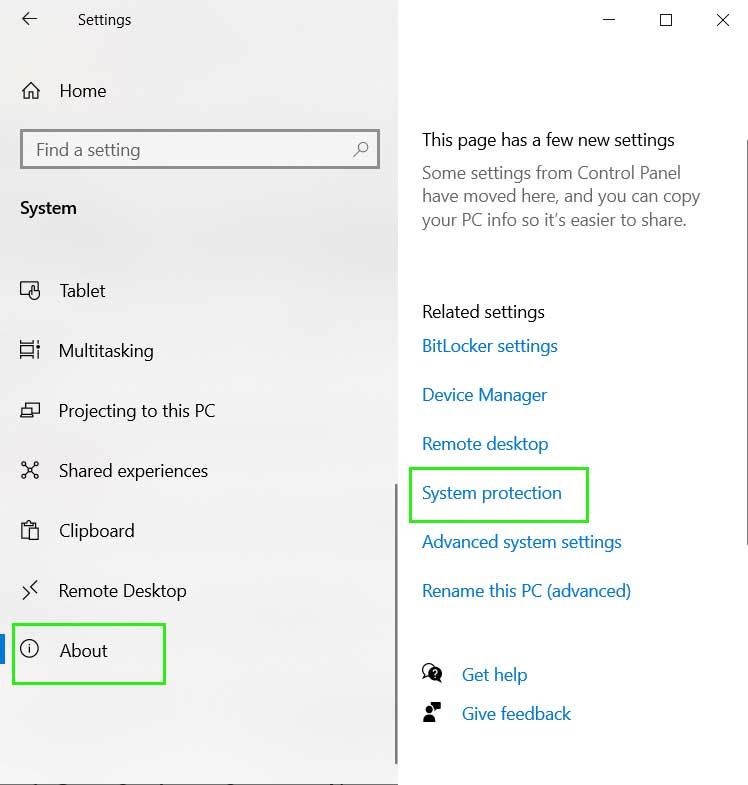Click the Multitasking icon
Image resolution: width=748 pixels, height=785 pixels.
pos(30,350)
